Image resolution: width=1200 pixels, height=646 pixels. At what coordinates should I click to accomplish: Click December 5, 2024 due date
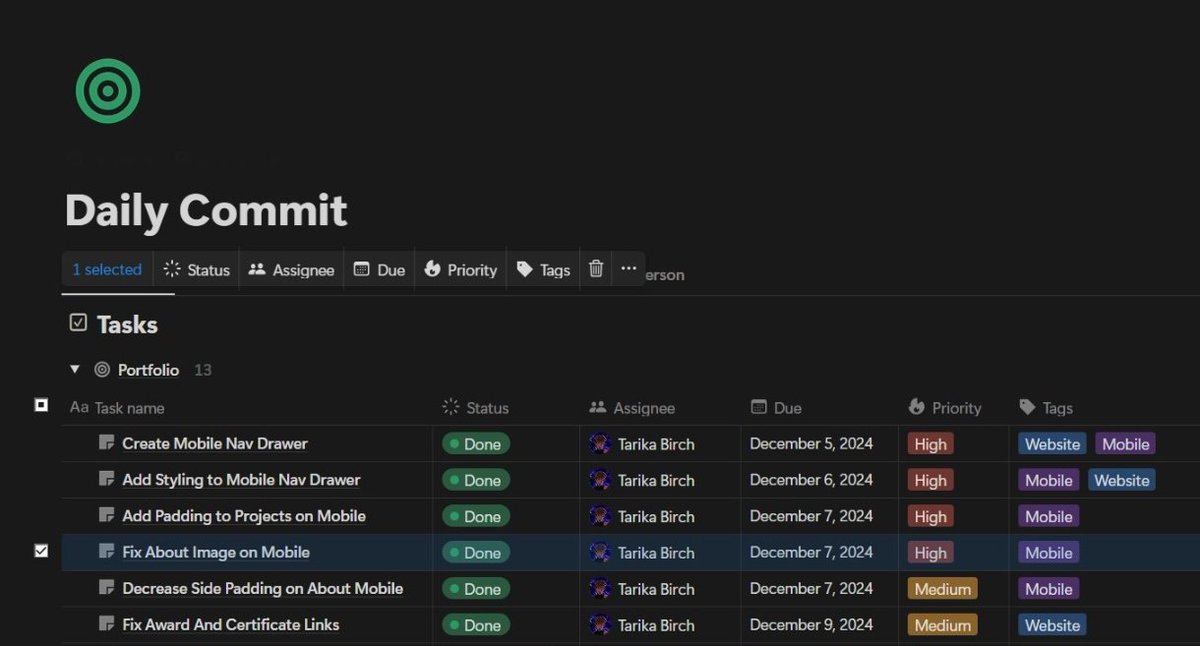click(811, 443)
